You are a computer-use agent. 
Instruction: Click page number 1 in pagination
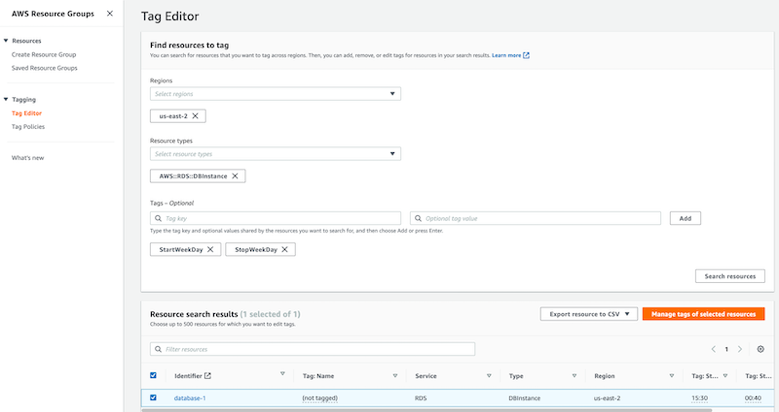(726, 349)
